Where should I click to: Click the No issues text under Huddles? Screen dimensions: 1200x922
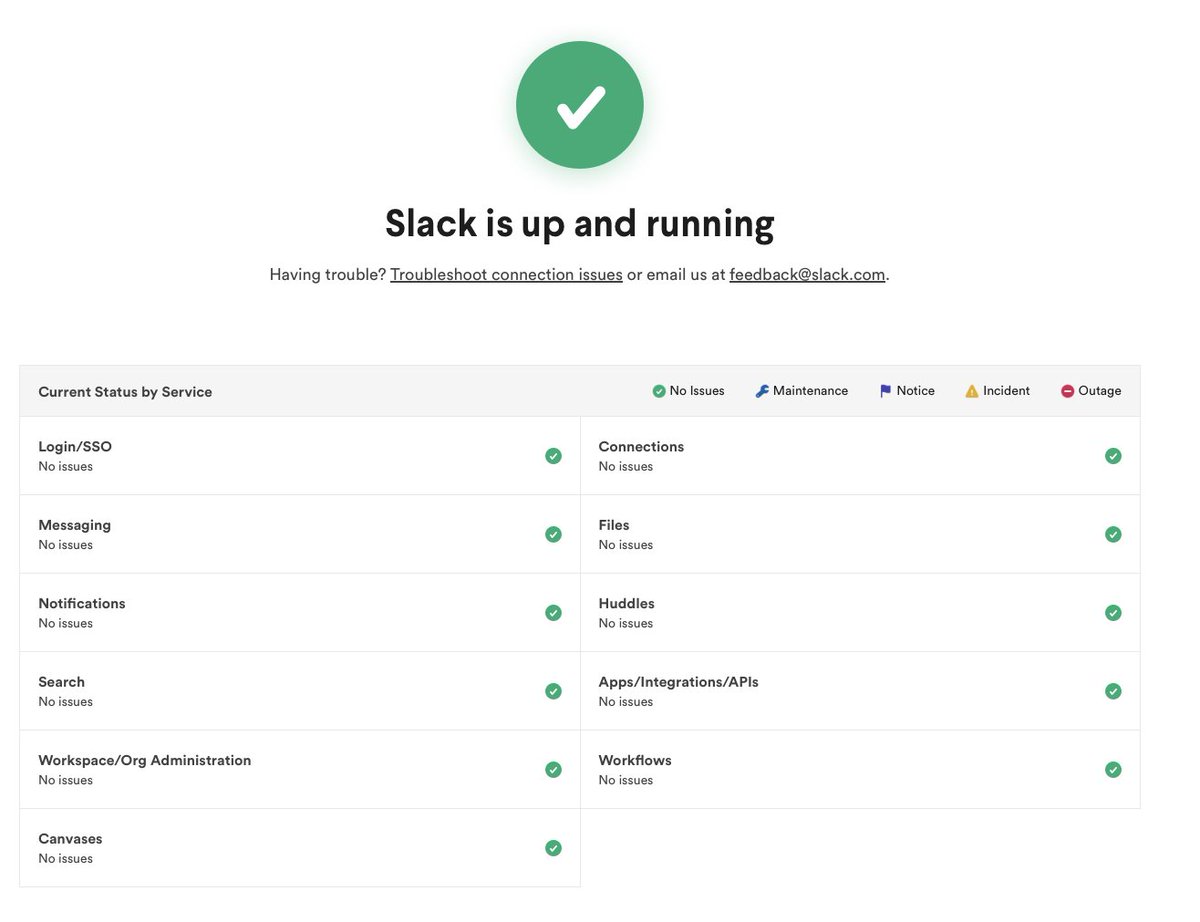(x=626, y=624)
